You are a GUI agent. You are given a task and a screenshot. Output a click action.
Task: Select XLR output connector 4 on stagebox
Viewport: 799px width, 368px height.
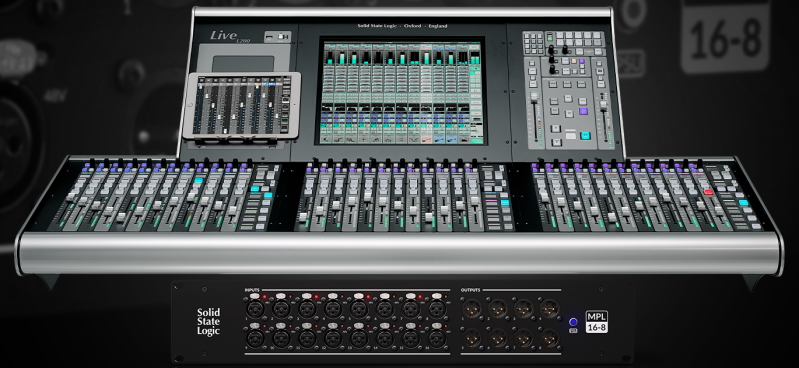549,309
